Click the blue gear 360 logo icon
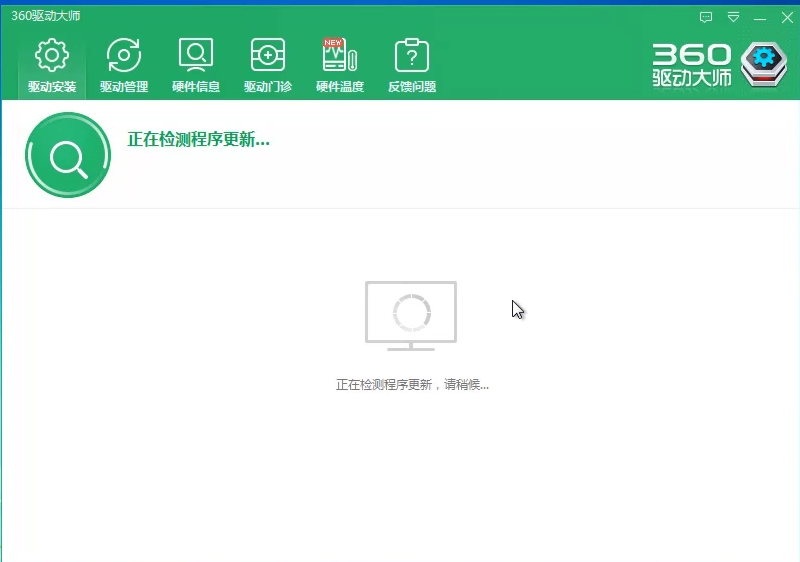 tap(764, 66)
